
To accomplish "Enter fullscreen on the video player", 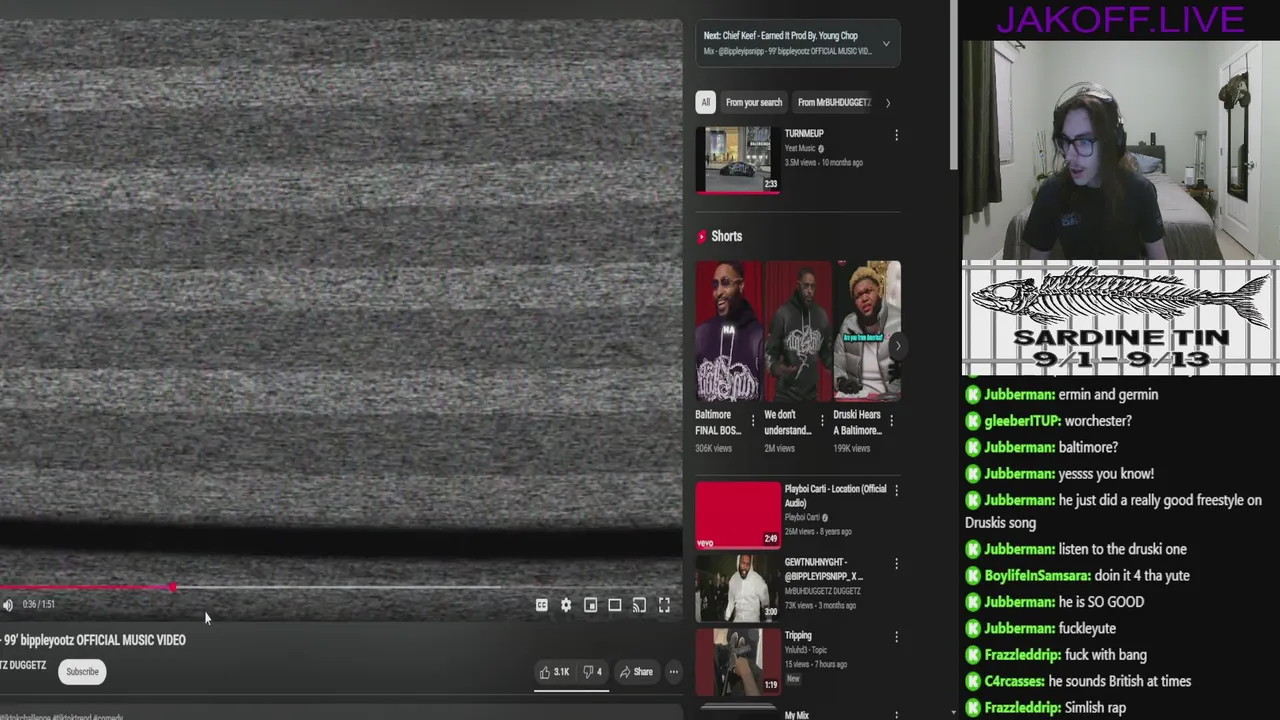I will (664, 605).
